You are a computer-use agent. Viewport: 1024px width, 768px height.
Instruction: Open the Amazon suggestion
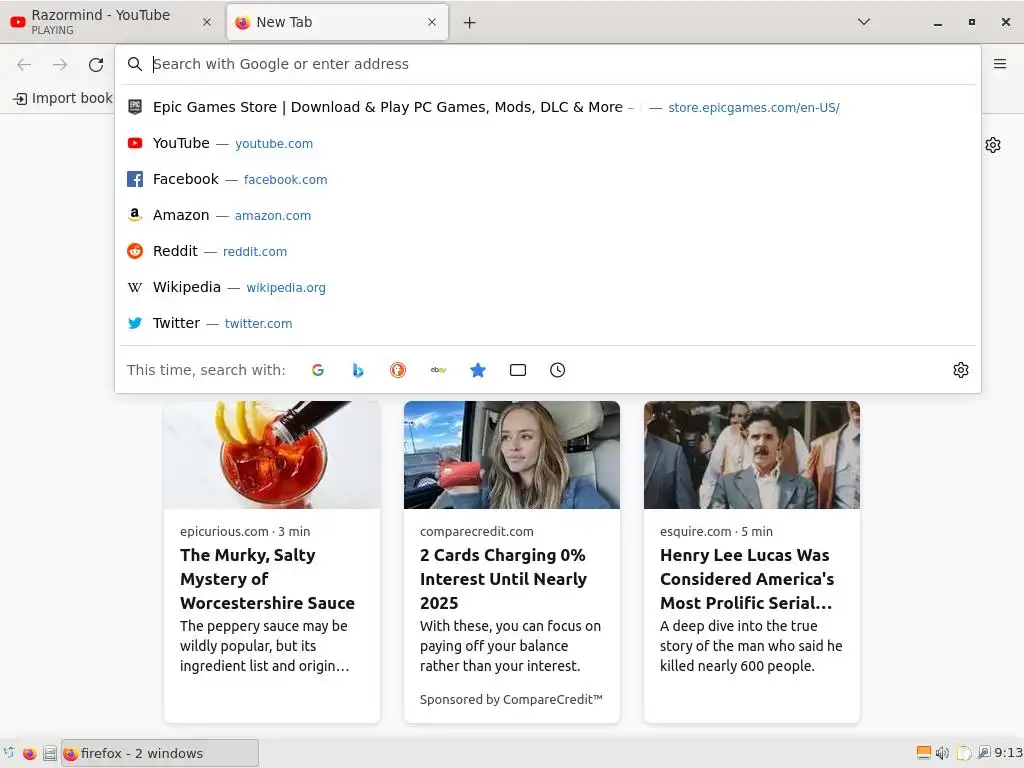point(547,216)
